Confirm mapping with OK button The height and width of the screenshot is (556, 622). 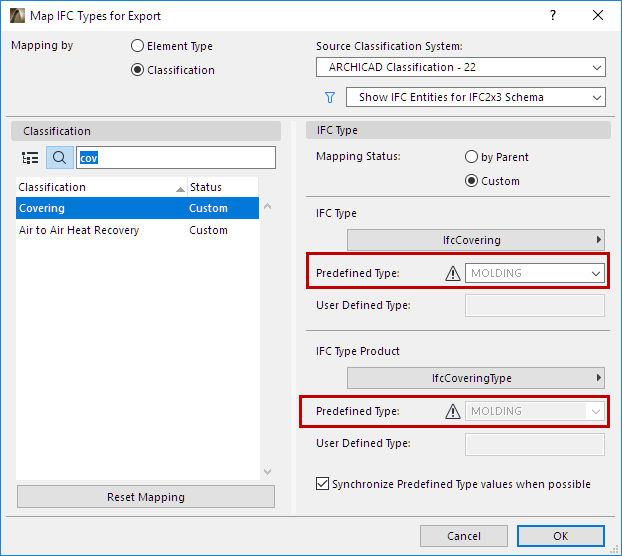(561, 536)
